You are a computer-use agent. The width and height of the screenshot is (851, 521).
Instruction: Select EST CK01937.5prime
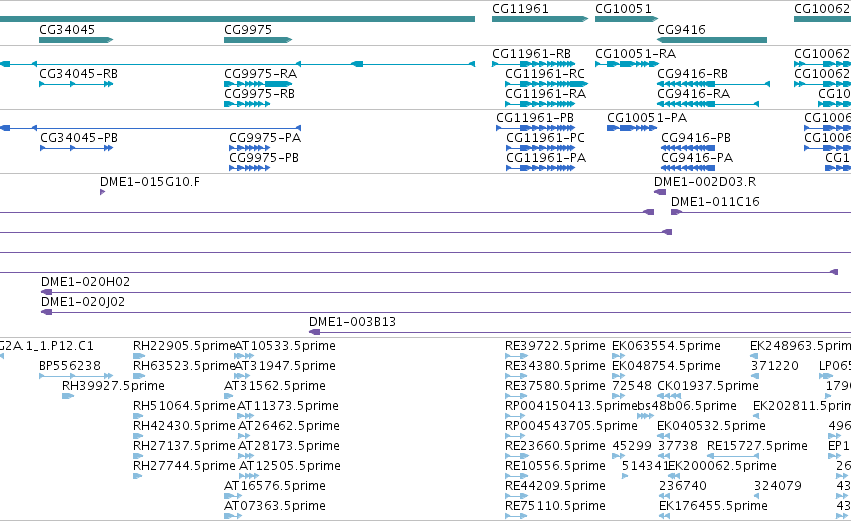coord(708,386)
